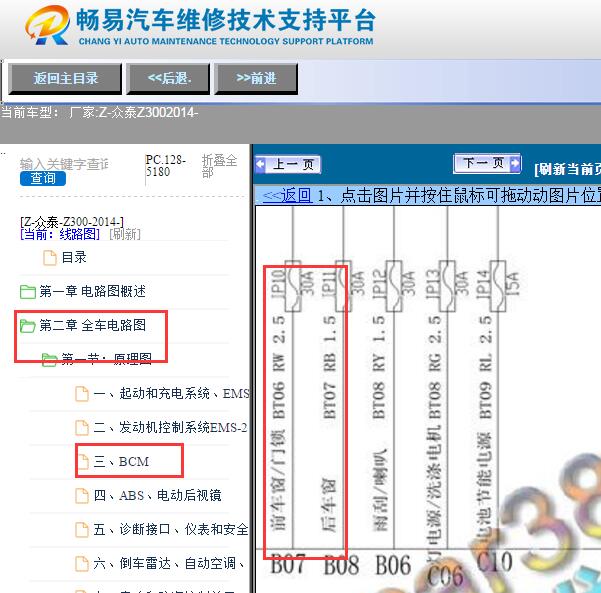The image size is (601, 593).
Task: Click the page icon of 三、BCM
Action: (82, 462)
